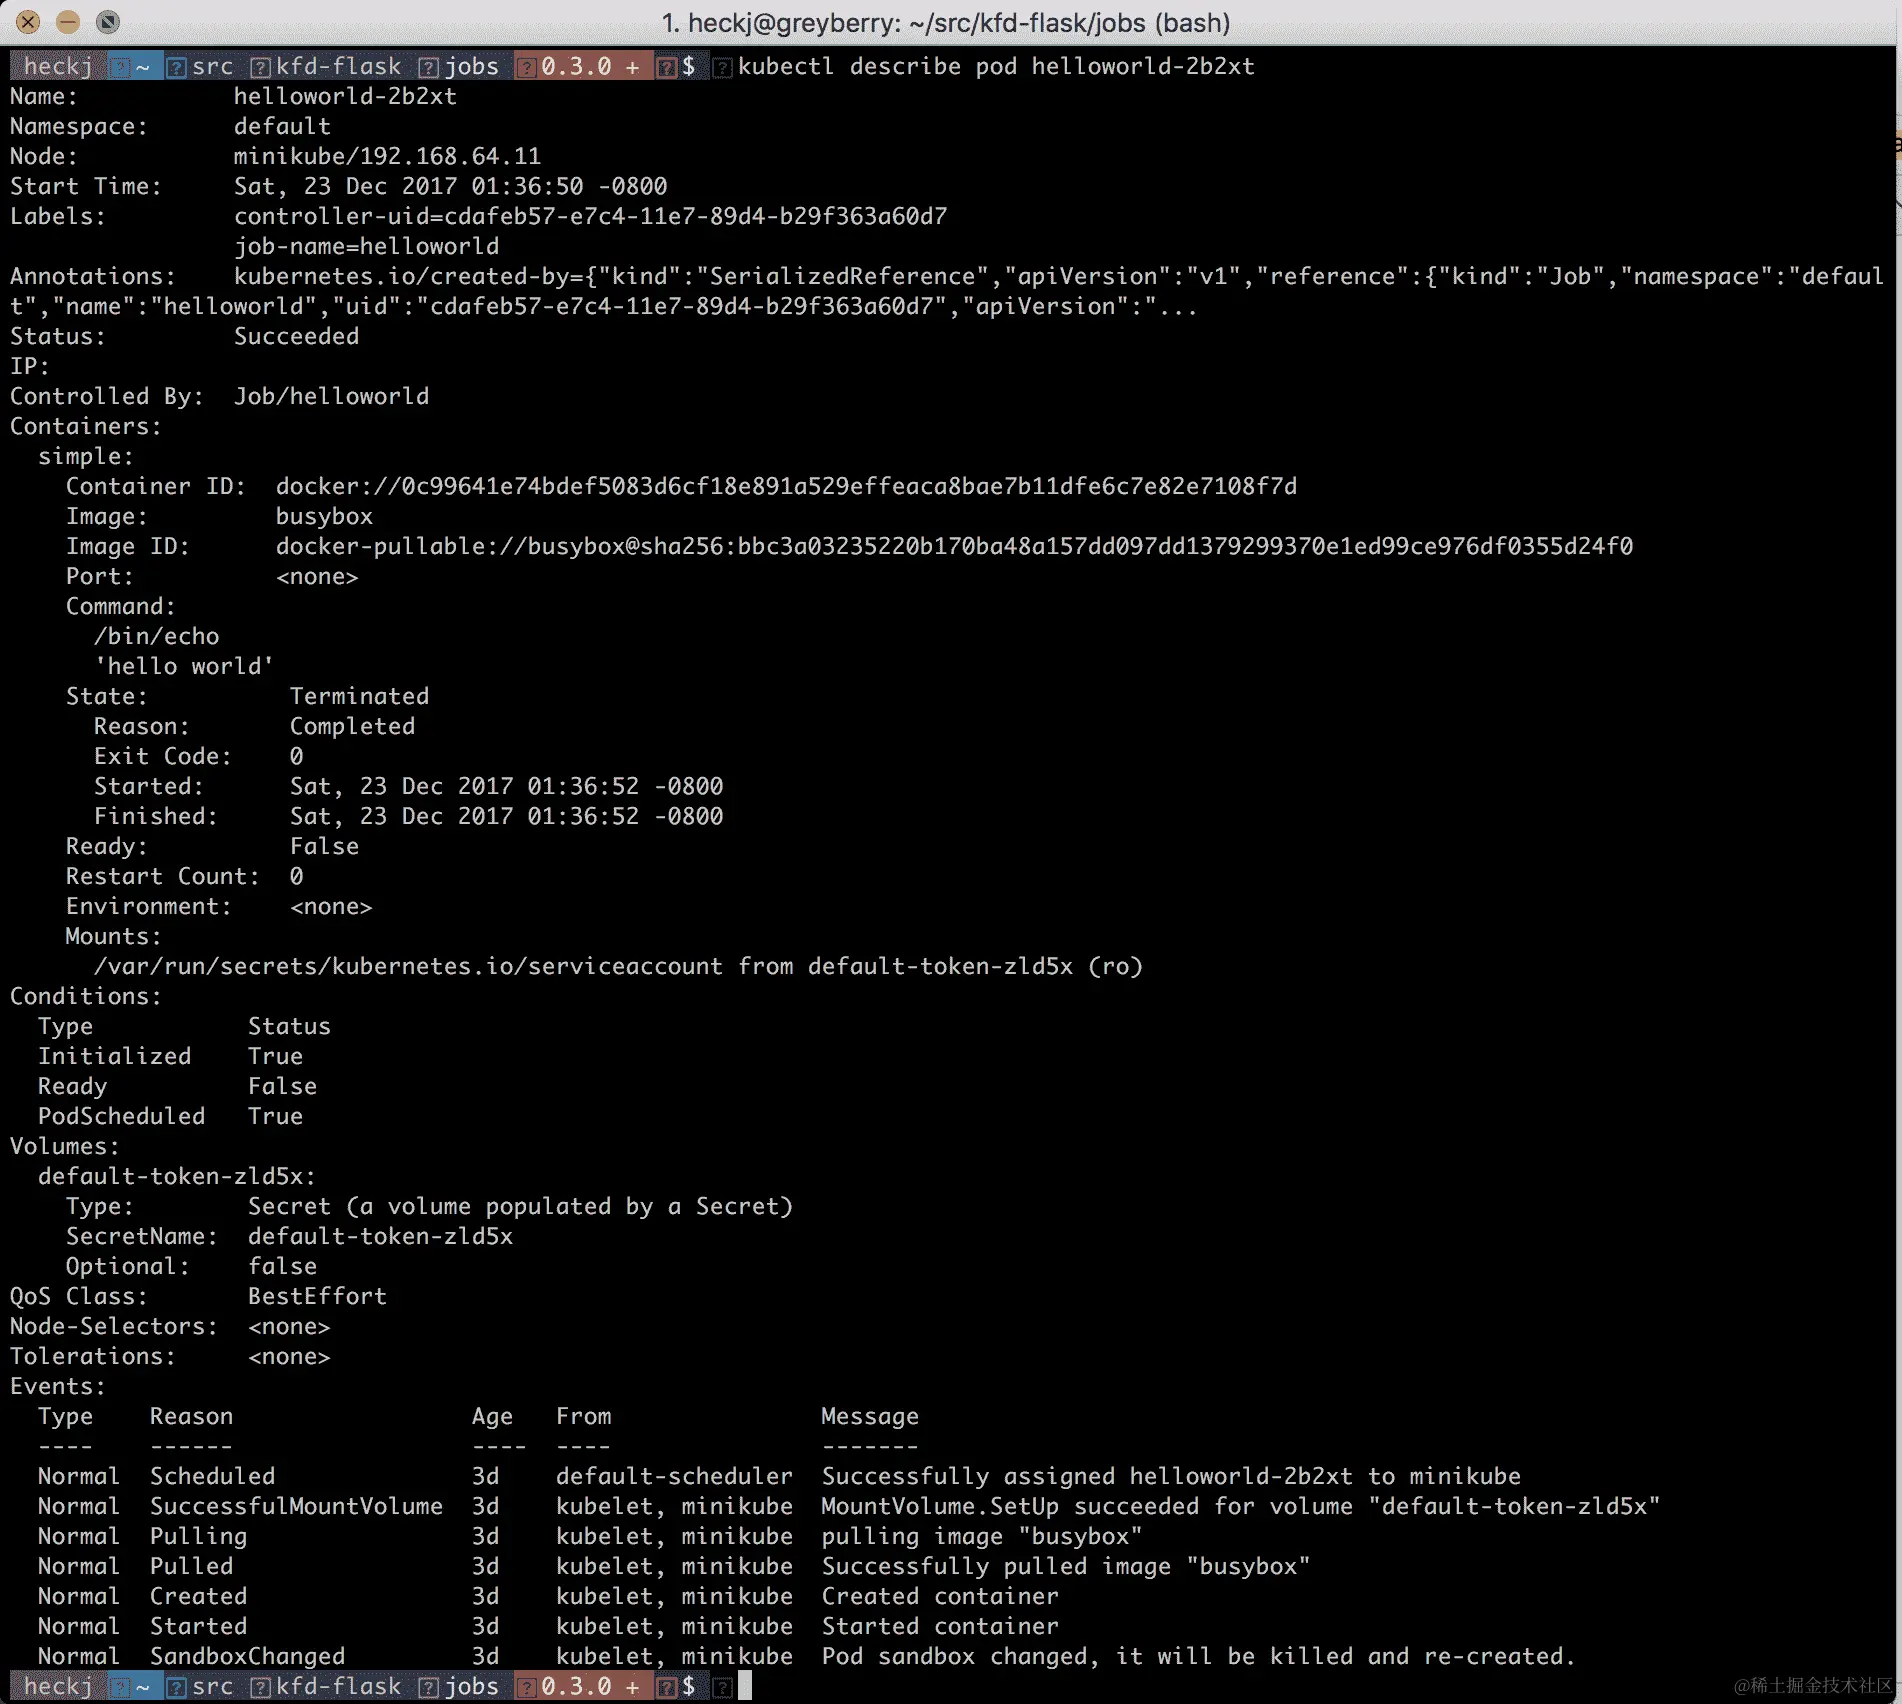Click the Created event row

pos(548,1596)
